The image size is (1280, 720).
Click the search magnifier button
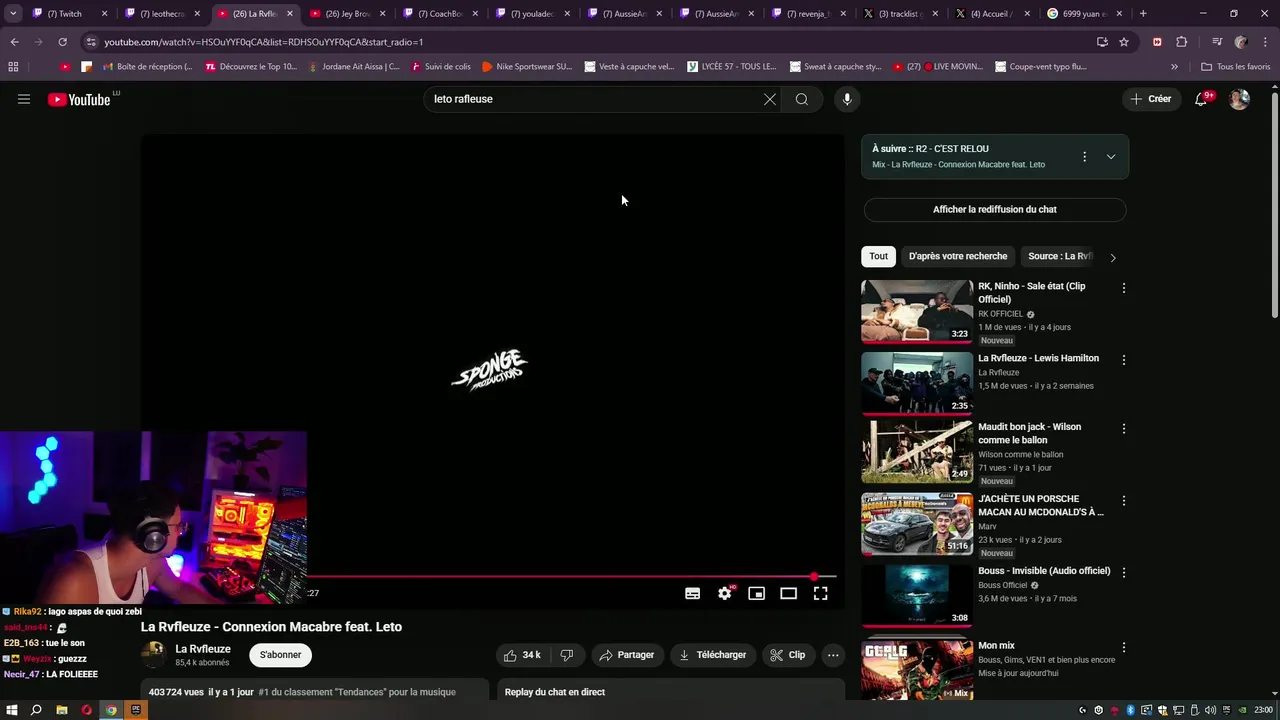tap(802, 99)
